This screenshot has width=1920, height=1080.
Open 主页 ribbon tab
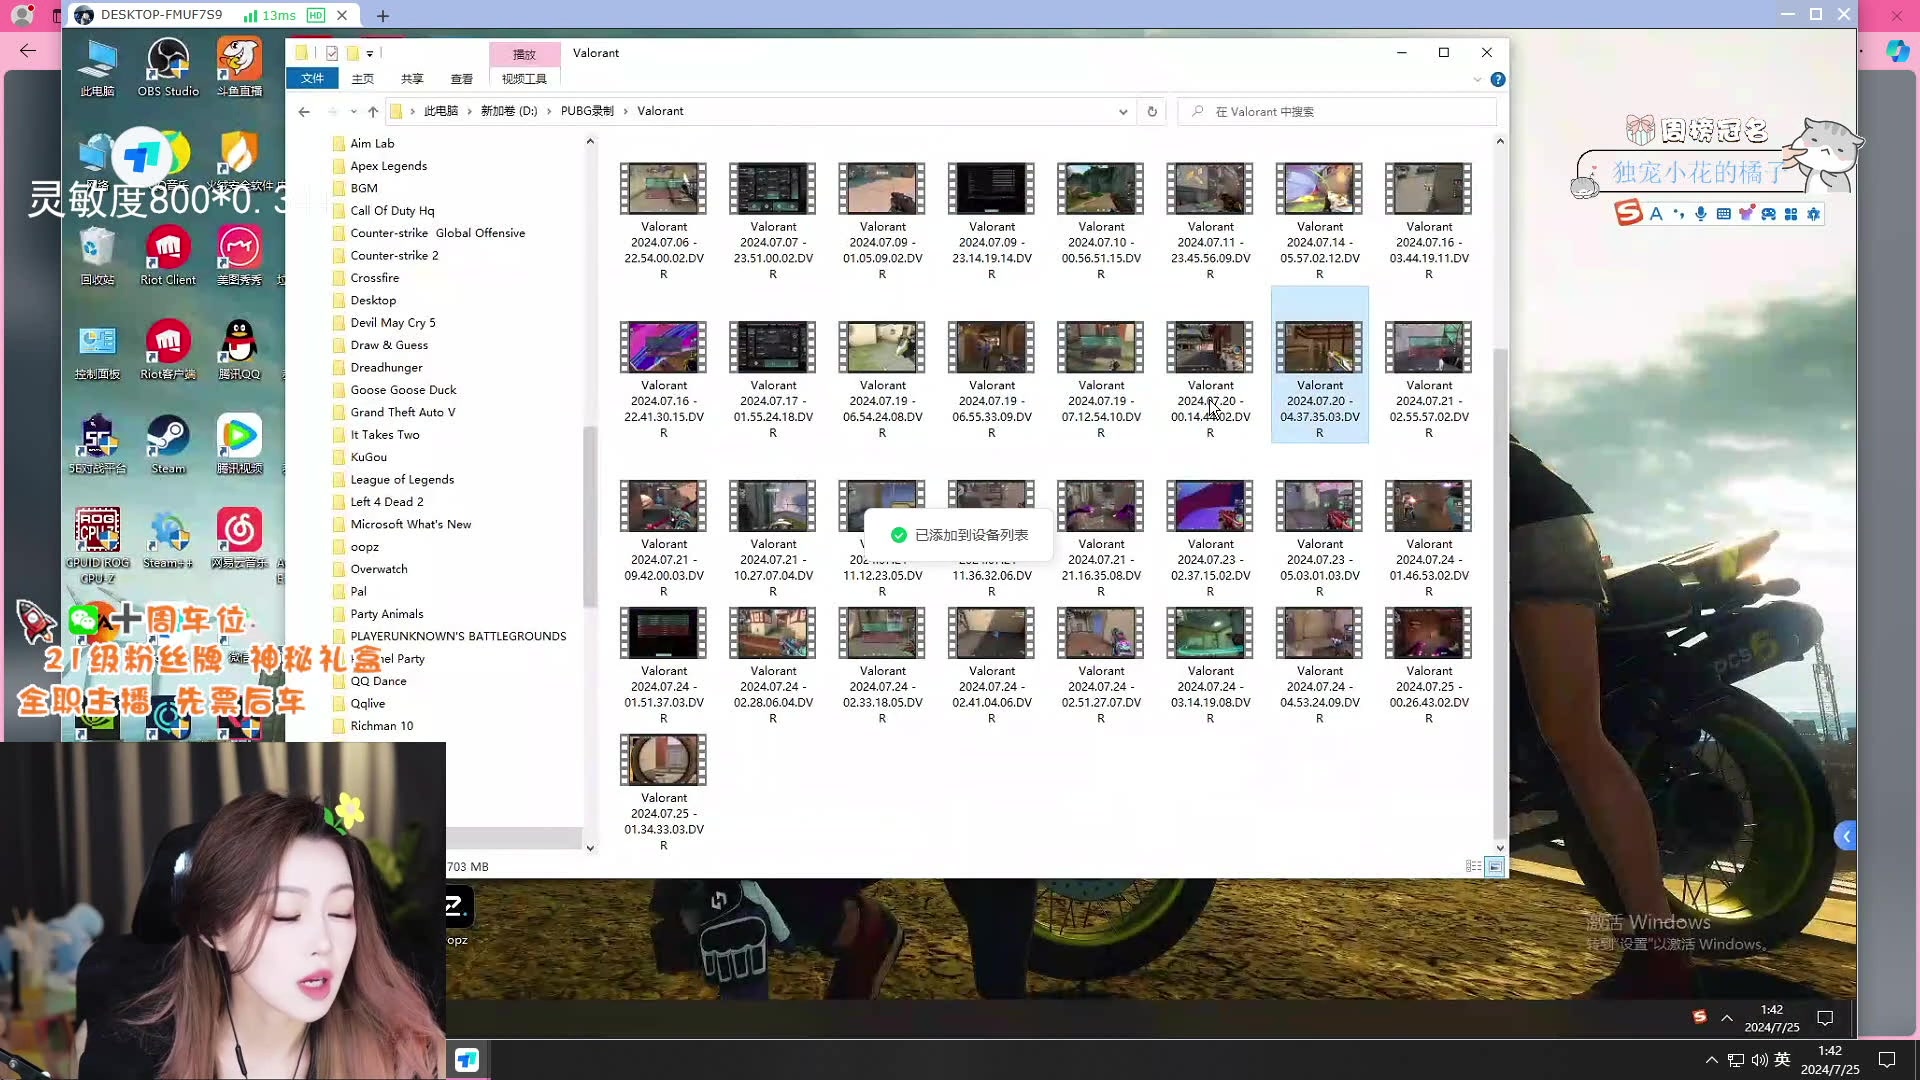pos(363,78)
